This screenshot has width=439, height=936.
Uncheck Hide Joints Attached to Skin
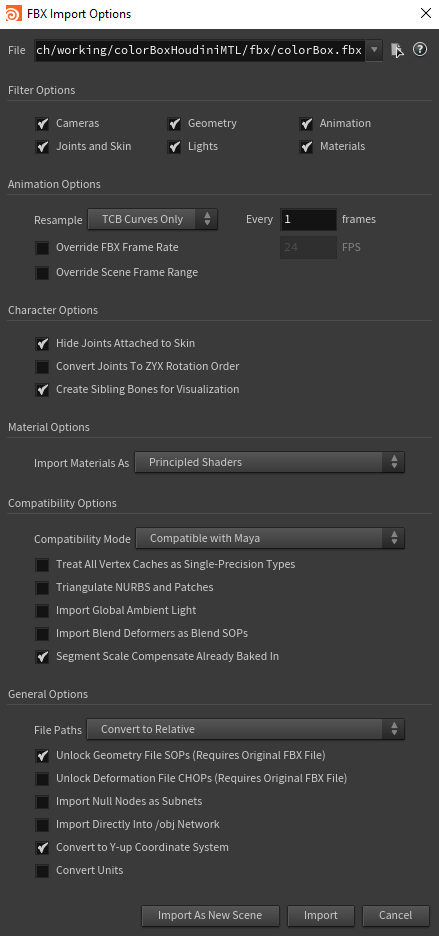click(42, 344)
